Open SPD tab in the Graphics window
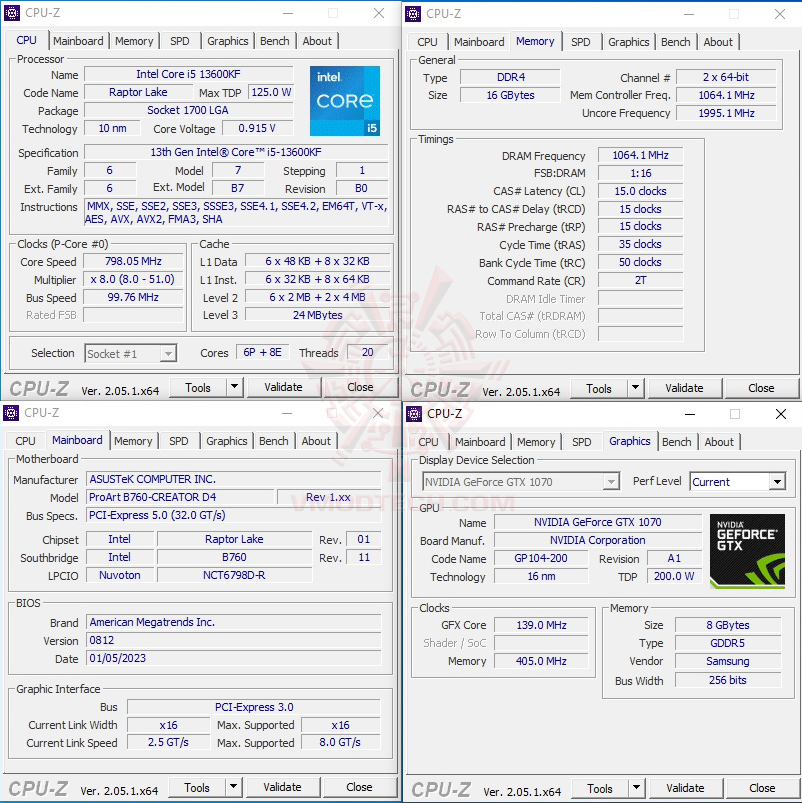The image size is (802, 803). [x=582, y=442]
